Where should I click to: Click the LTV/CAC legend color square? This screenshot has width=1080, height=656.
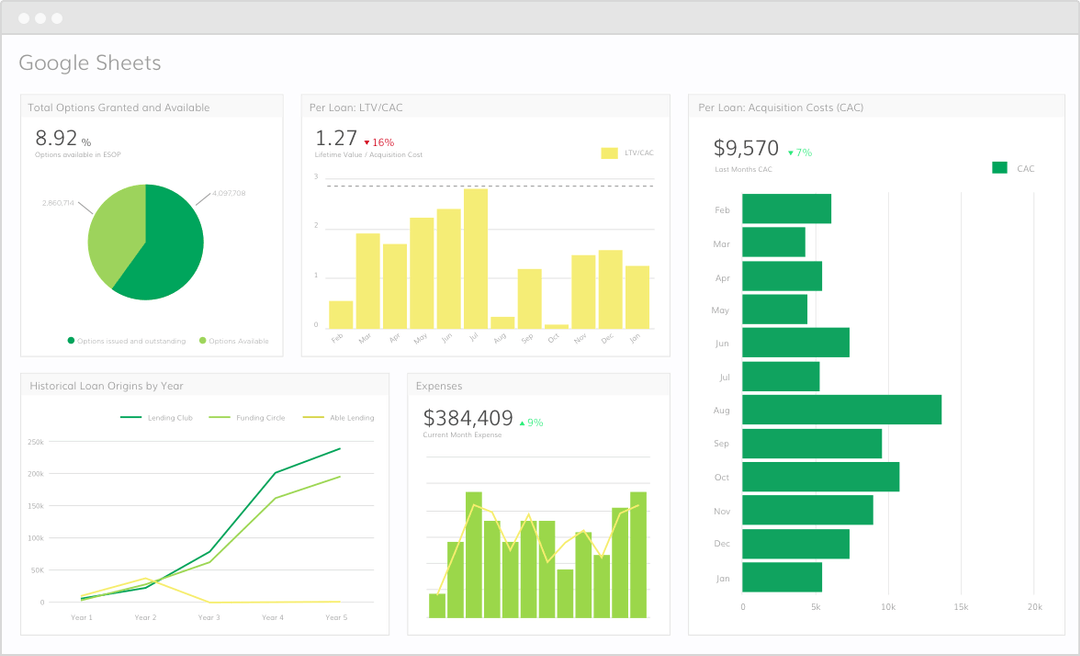click(608, 153)
